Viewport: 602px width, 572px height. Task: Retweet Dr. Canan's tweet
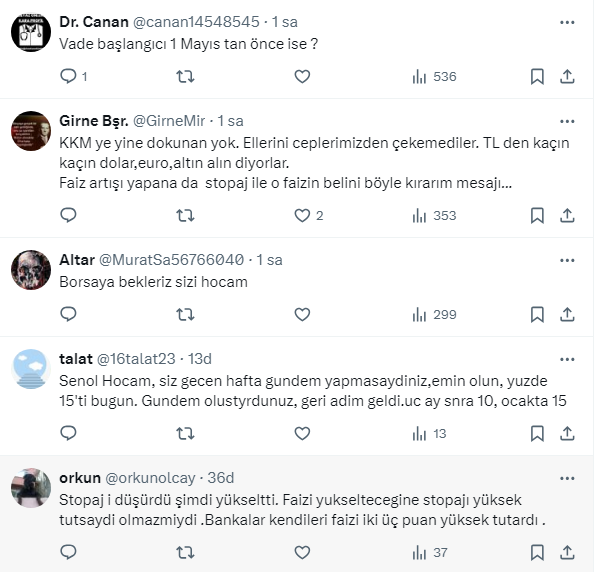(x=185, y=76)
